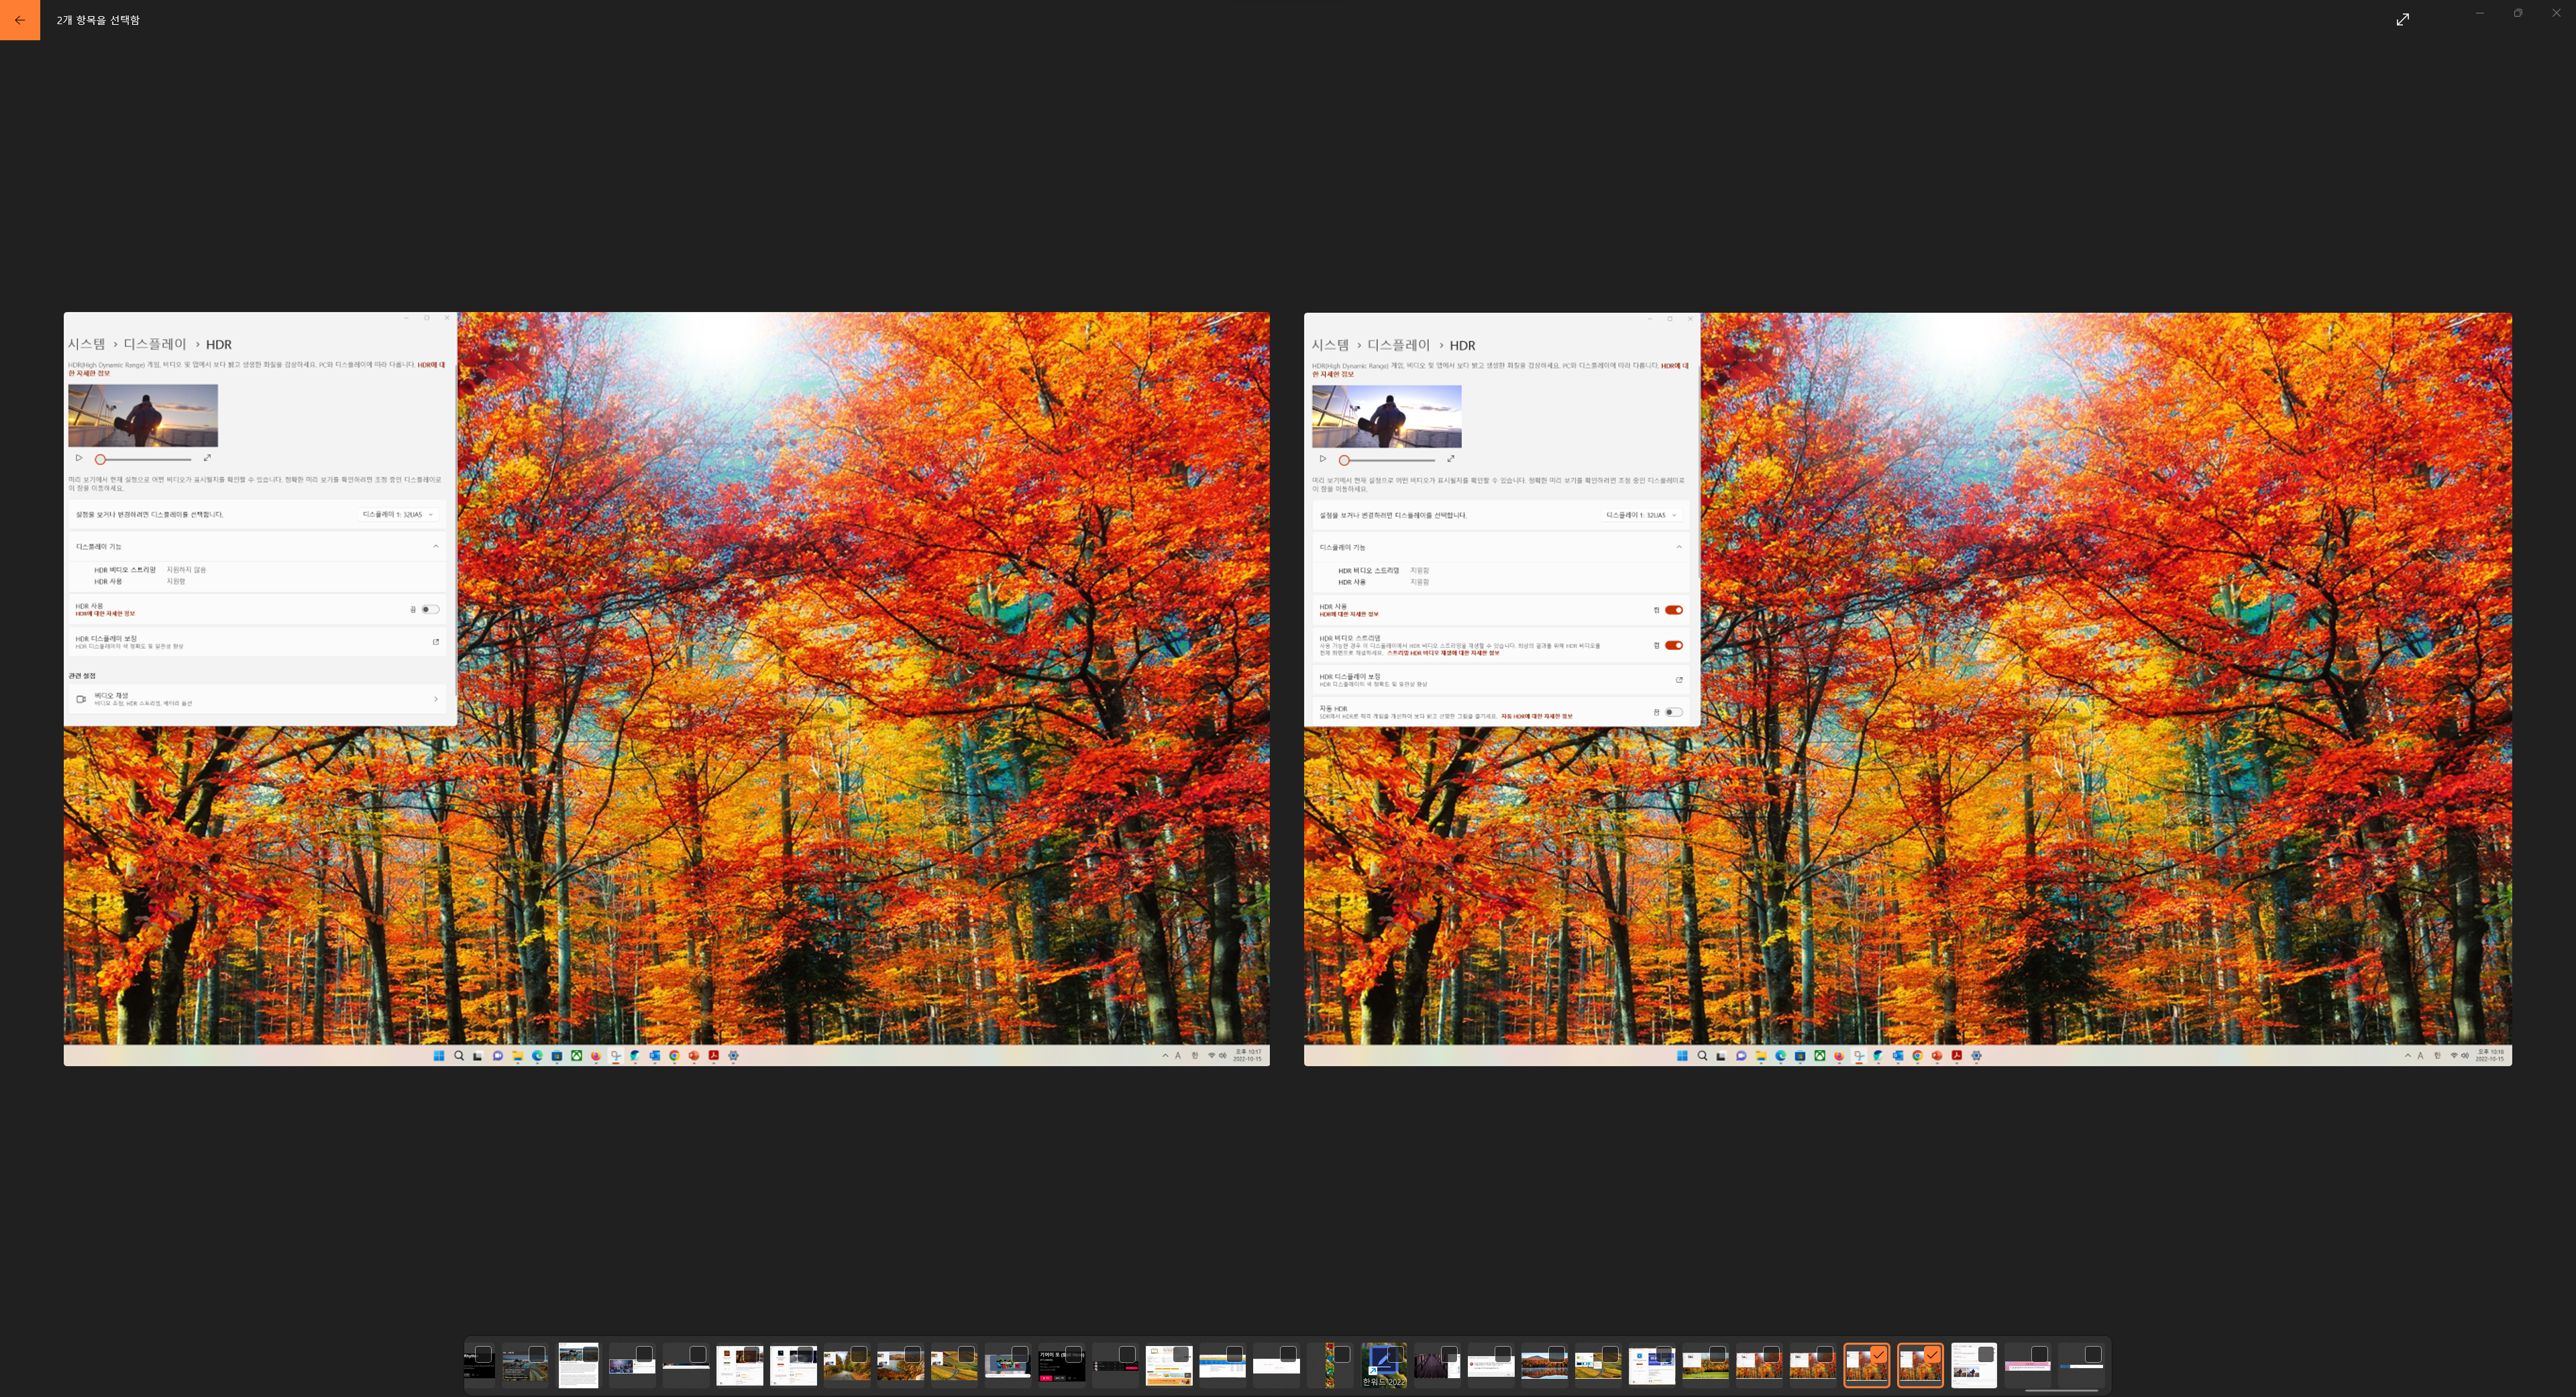This screenshot has width=2576, height=1397.
Task: Check the box on the pink bar thumbnail
Action: click(x=2039, y=1354)
